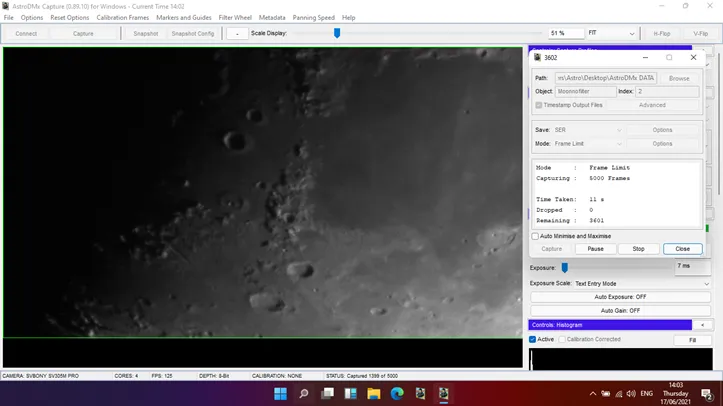Click the volume icon in system tray
This screenshot has width=723, height=406.
[631, 394]
